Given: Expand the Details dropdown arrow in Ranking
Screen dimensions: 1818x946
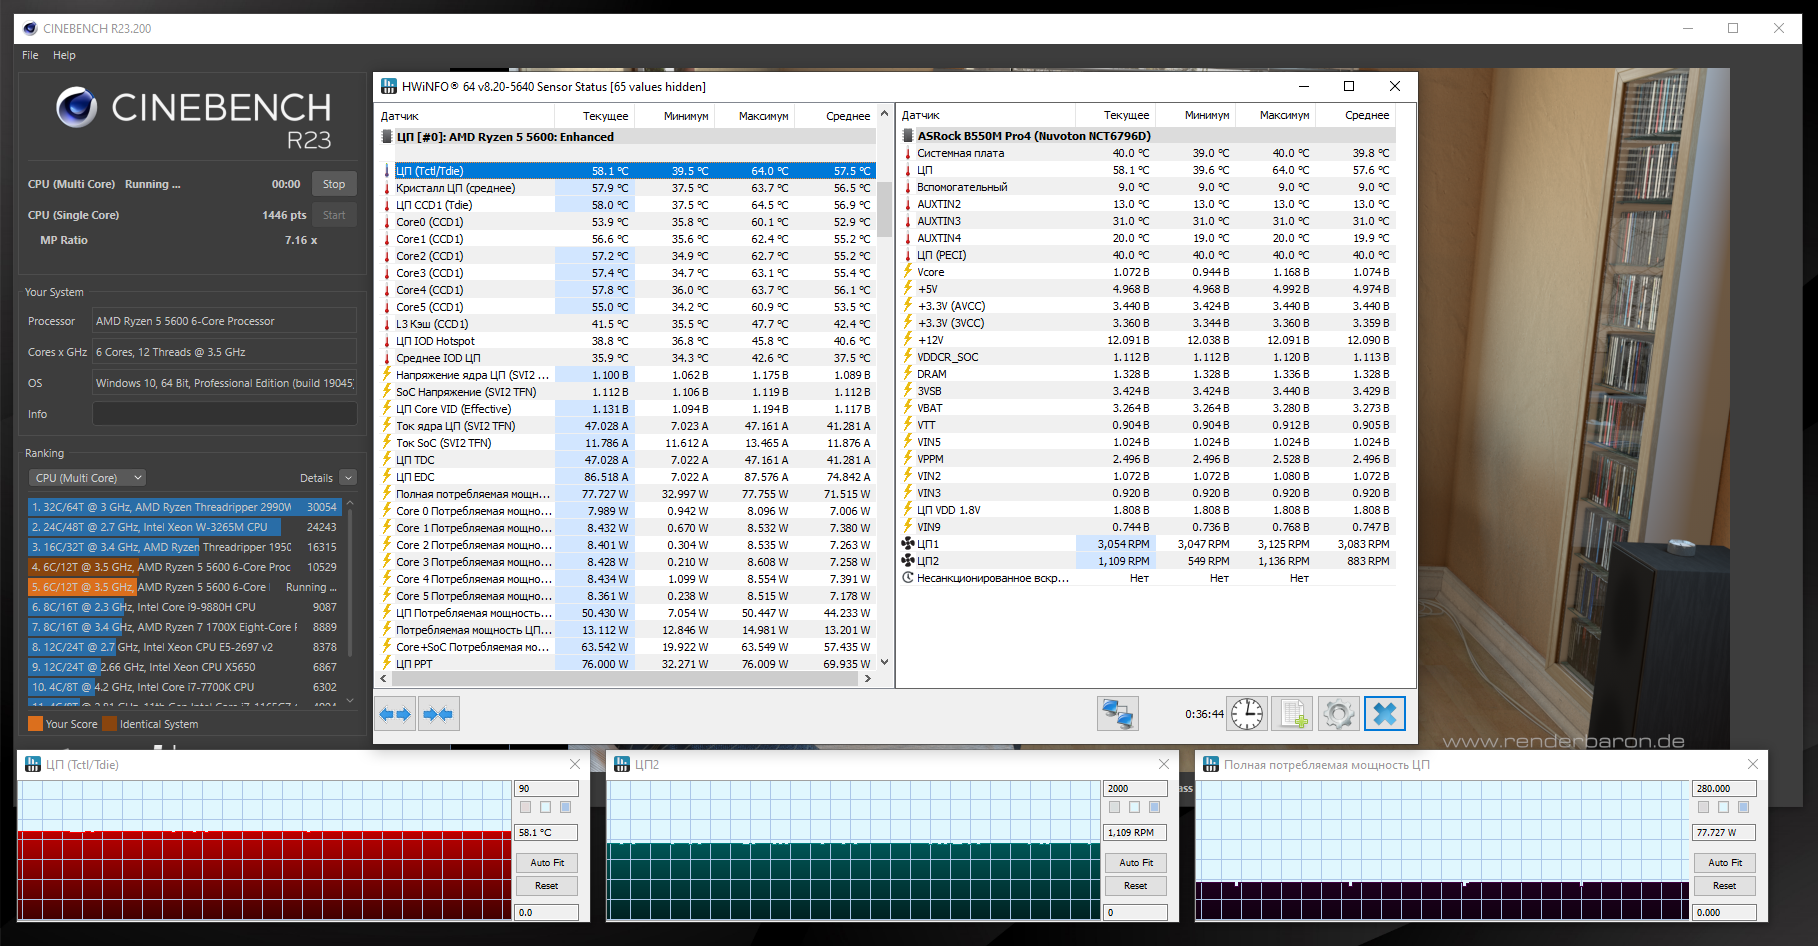Looking at the screenshot, I should (x=348, y=478).
